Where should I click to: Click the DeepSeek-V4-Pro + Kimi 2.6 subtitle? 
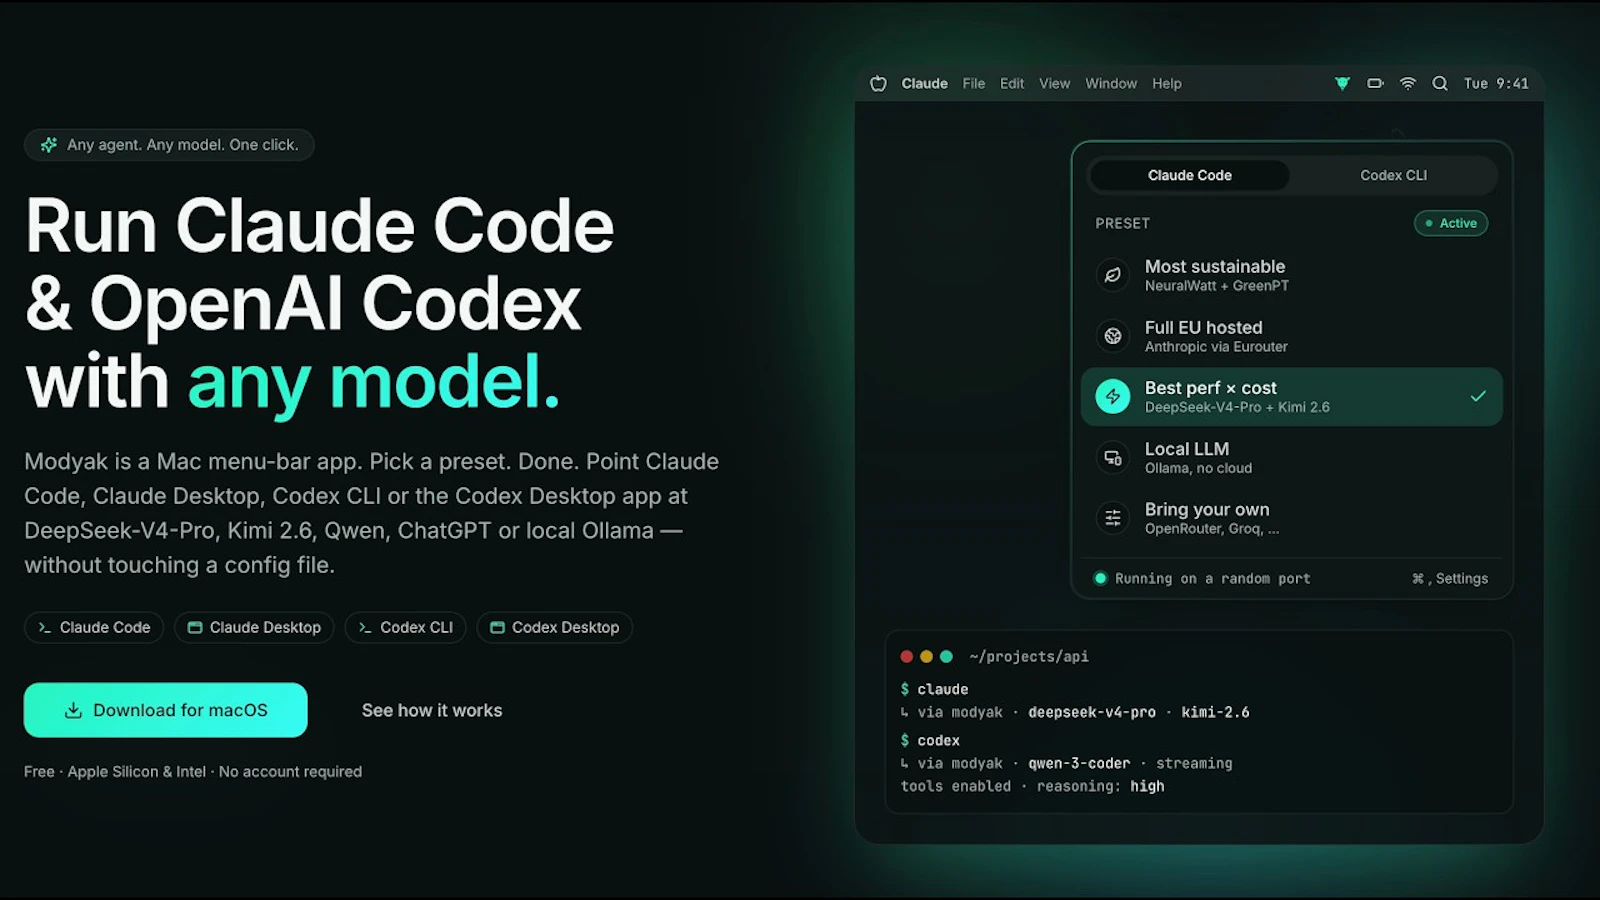[1237, 407]
